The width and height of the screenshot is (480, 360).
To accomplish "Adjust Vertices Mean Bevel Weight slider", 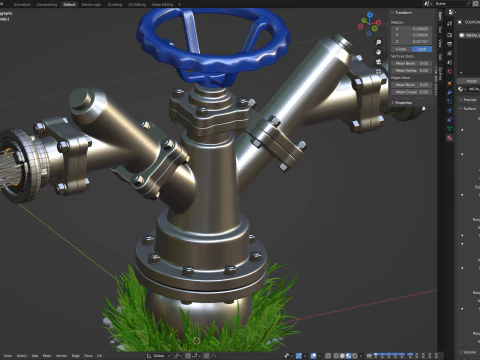I will (412, 63).
